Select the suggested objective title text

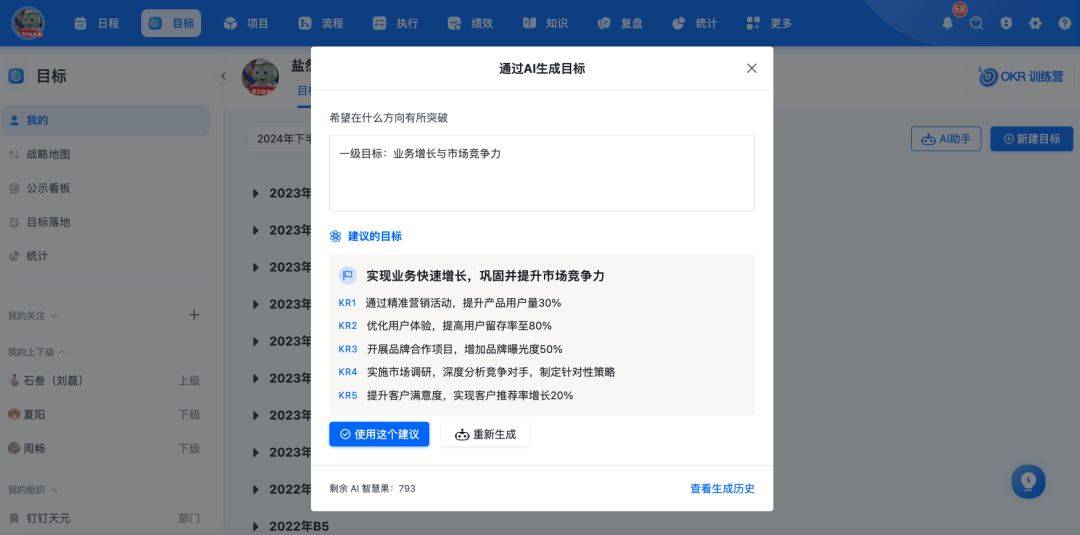486,276
